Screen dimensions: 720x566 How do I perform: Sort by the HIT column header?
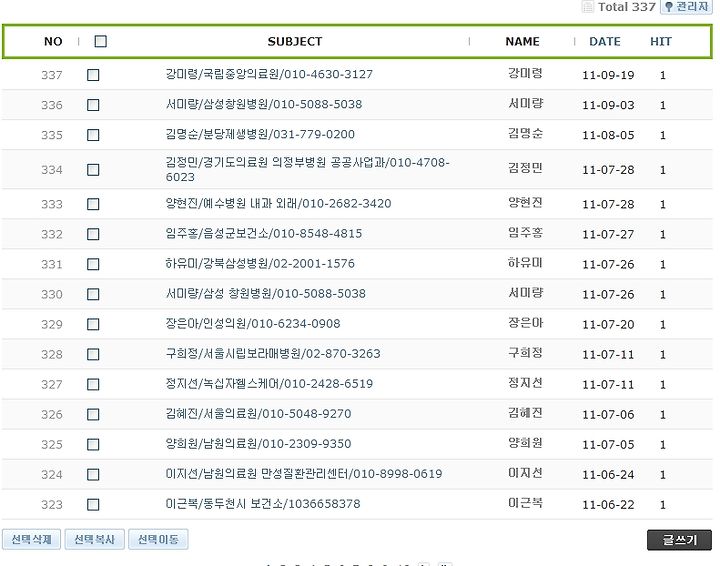click(661, 41)
